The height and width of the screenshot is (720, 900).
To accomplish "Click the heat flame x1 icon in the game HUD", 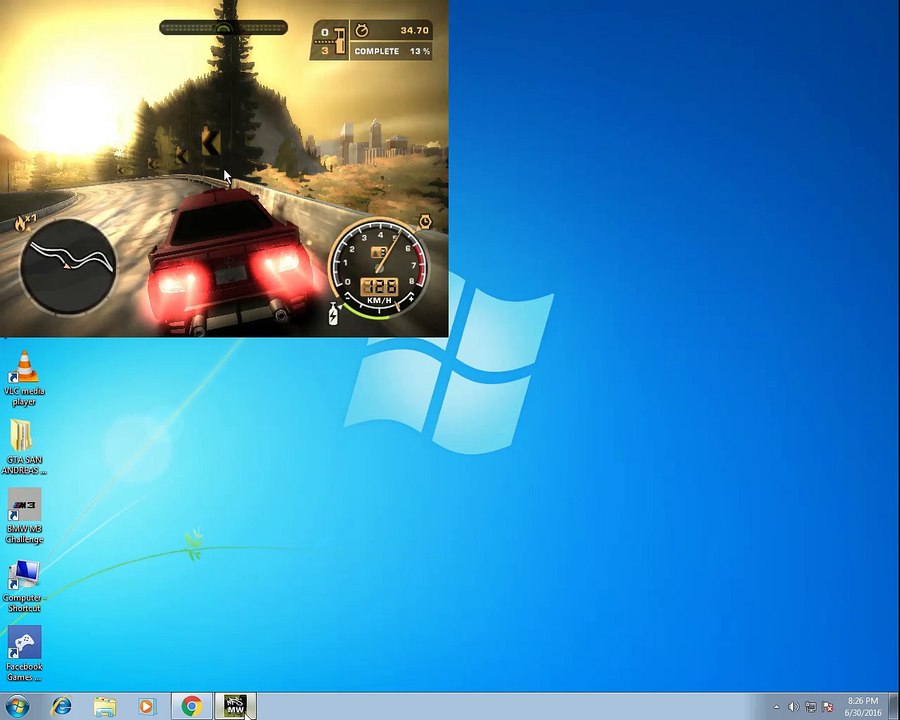I will 25,222.
